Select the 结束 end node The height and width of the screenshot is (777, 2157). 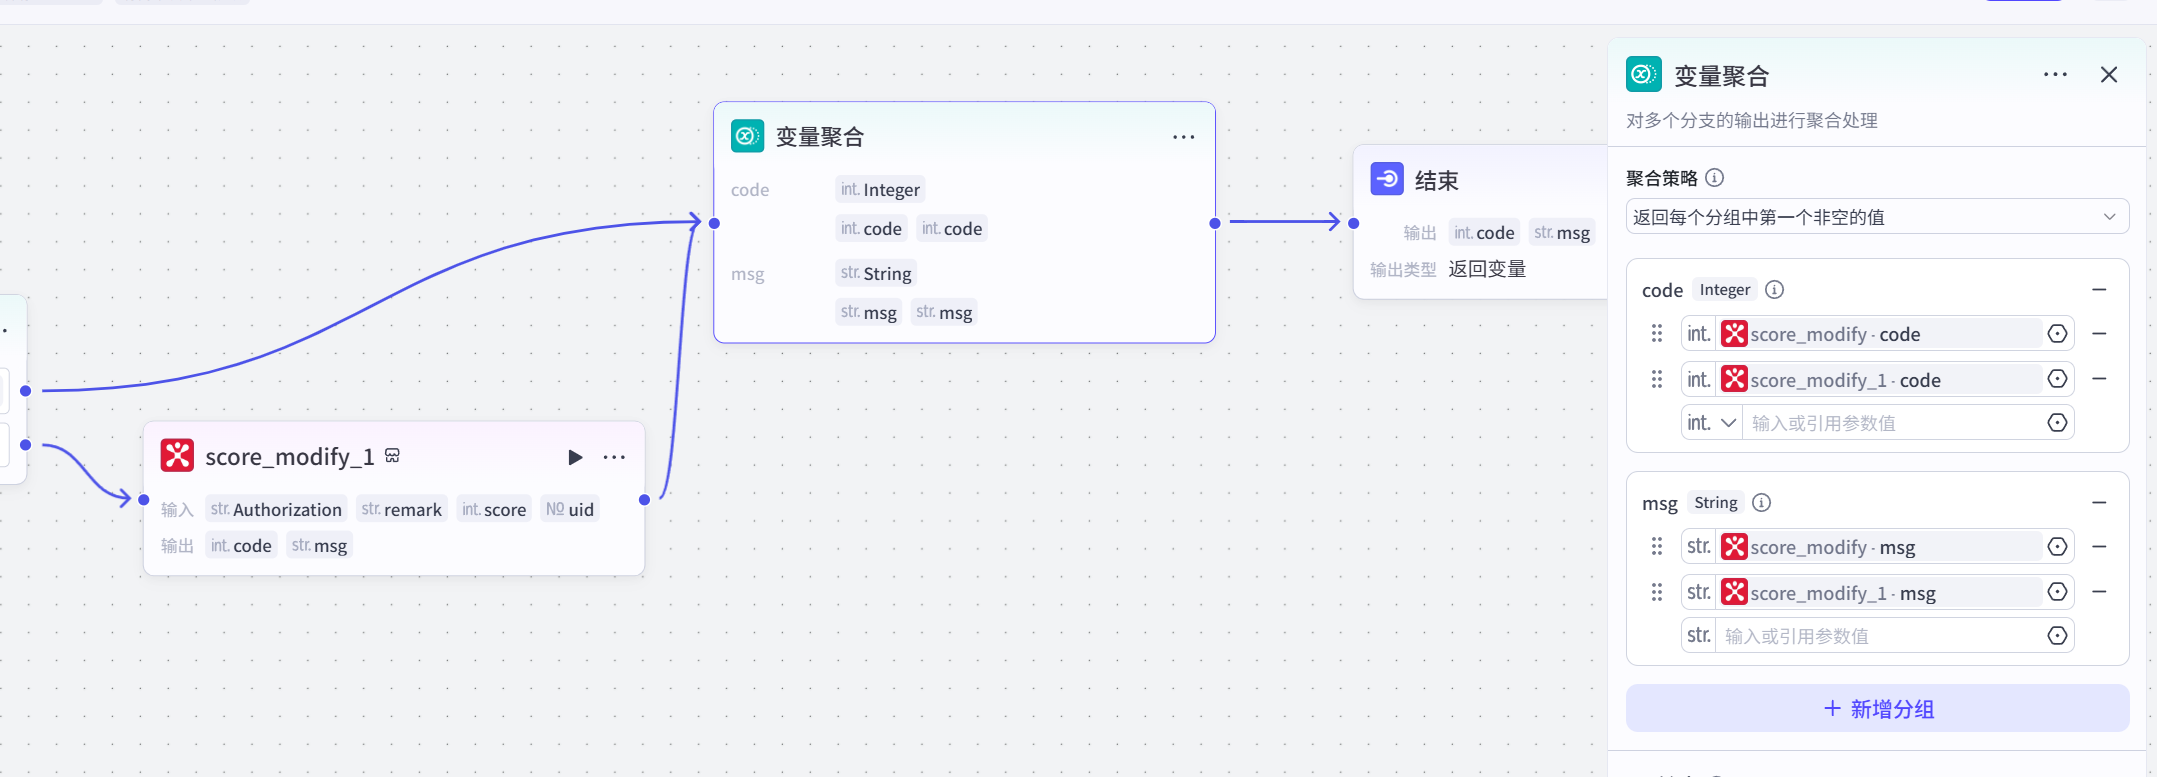click(x=1436, y=181)
